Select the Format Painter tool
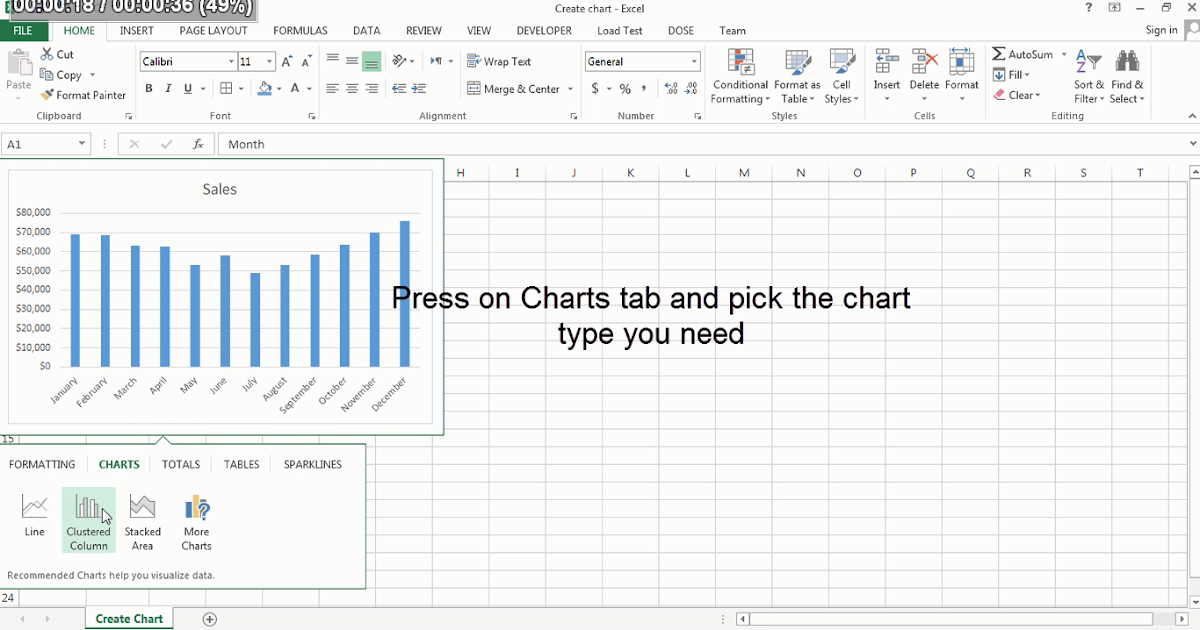Screen dimensions: 1200x630 [x=83, y=95]
